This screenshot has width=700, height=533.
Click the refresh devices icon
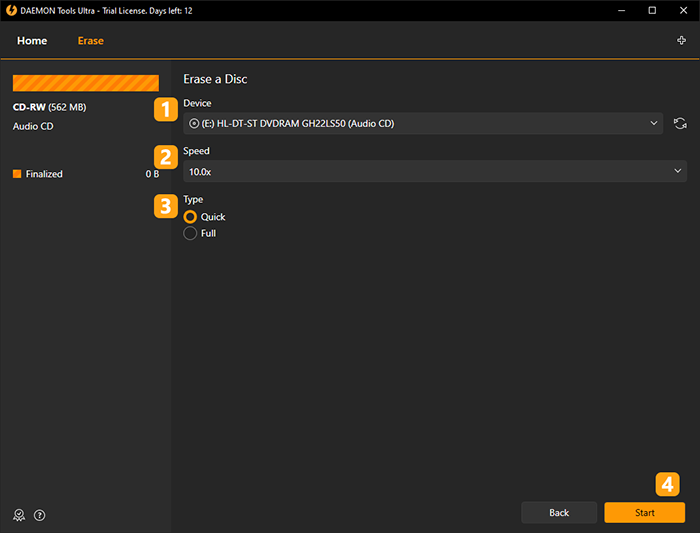(x=680, y=124)
